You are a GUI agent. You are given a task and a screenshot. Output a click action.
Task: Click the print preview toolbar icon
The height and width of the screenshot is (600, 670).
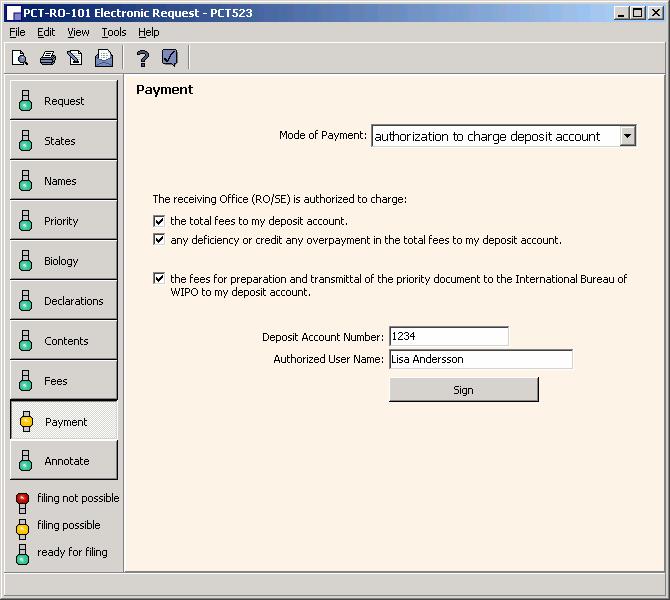(x=20, y=58)
